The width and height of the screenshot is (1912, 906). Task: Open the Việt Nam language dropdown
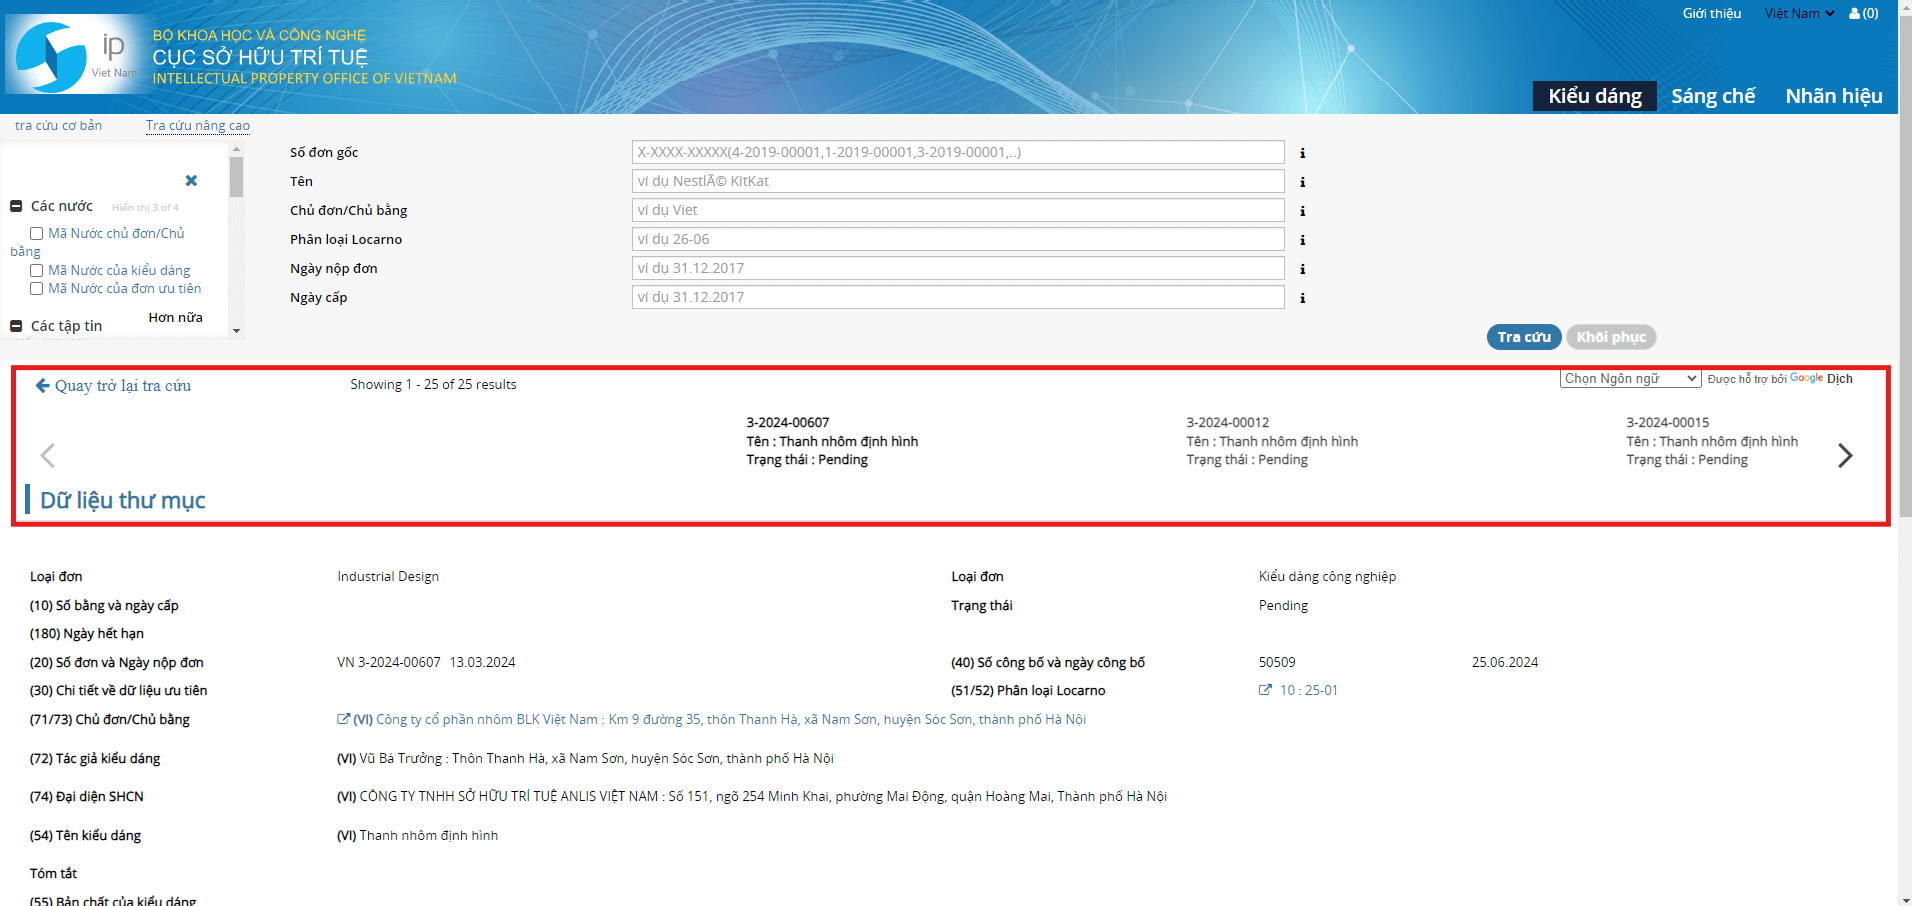1798,14
